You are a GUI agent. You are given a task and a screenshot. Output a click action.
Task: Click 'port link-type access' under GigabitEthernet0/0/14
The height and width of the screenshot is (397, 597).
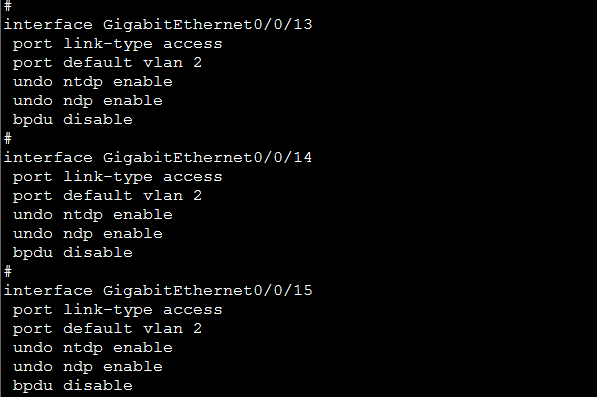click(x=118, y=177)
